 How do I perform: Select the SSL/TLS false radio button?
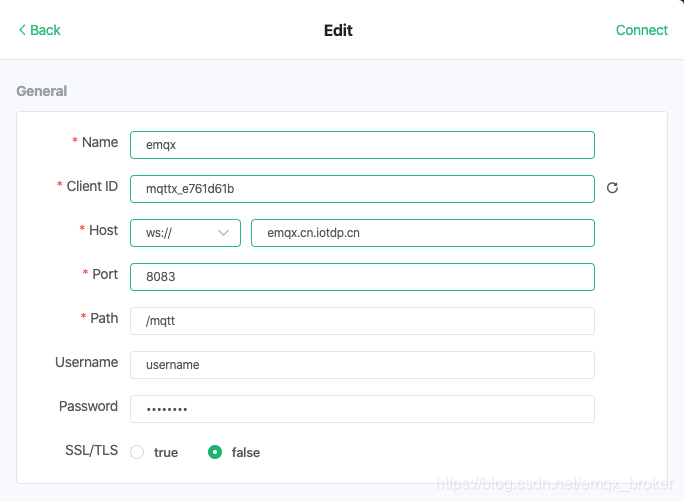[x=215, y=452]
